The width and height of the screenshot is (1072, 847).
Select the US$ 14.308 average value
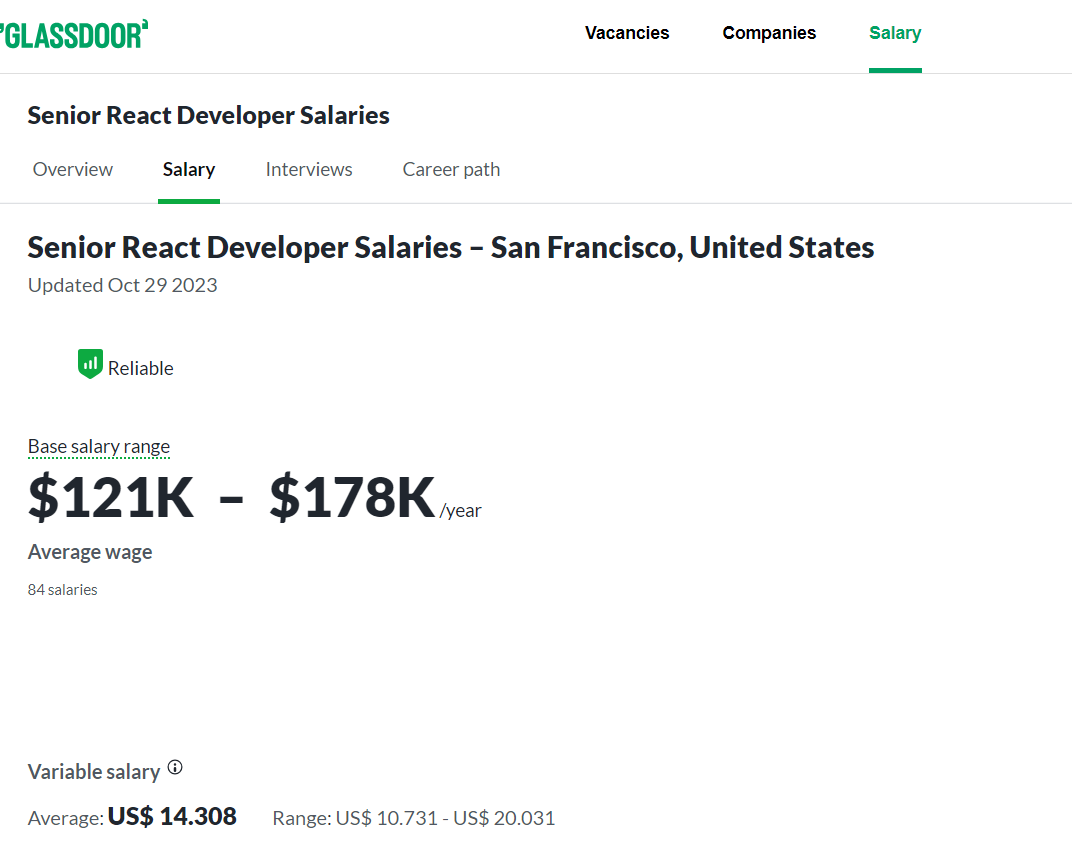172,816
